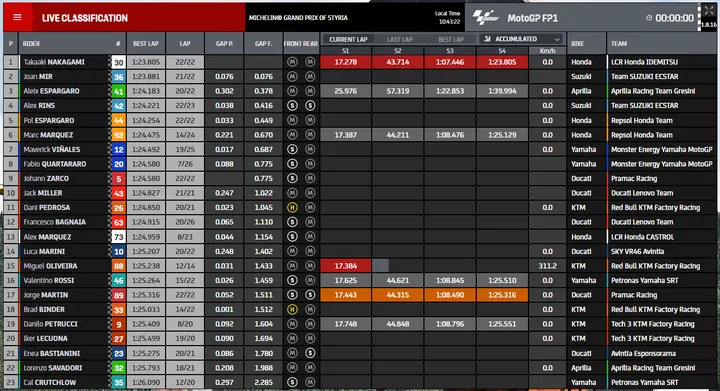
Task: Click Oliveira's S2 sector progress bar
Action: (x=381, y=266)
